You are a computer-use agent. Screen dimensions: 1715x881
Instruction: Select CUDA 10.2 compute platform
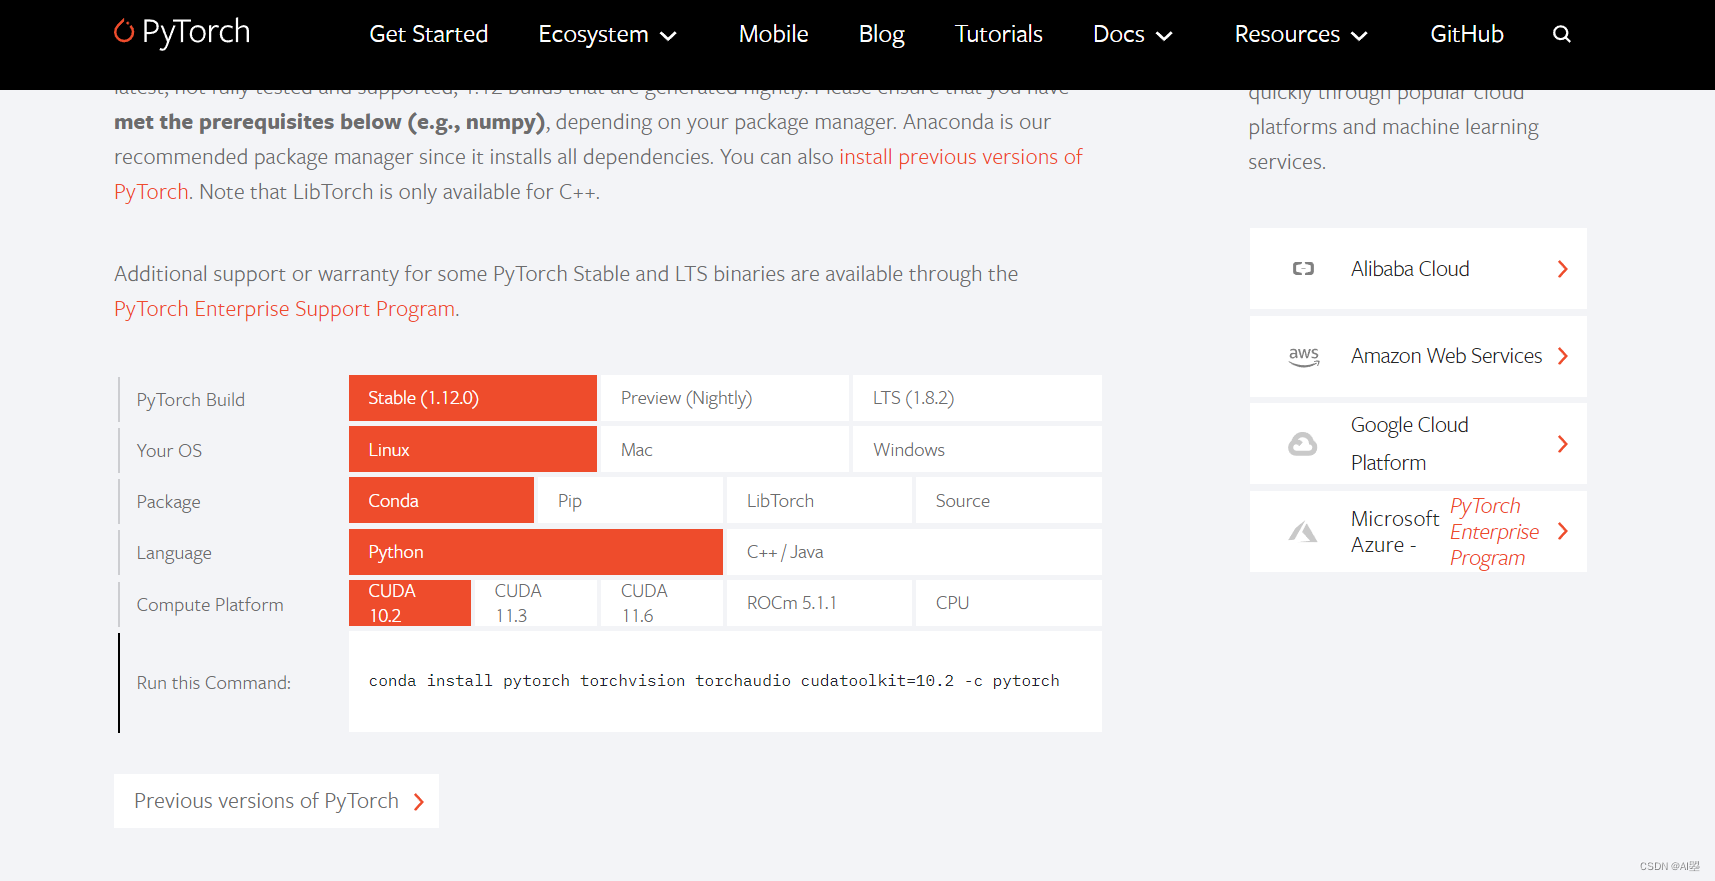(x=410, y=603)
